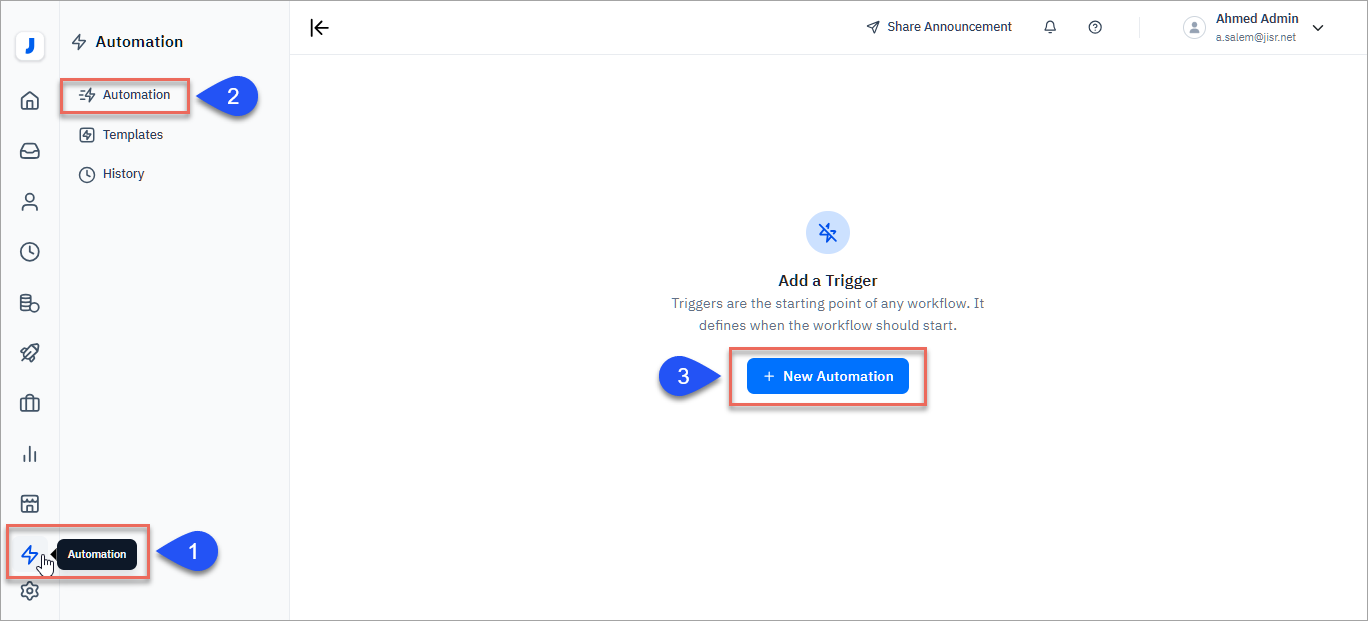1368x621 pixels.
Task: Open the inbox requests icon
Action: click(x=30, y=150)
